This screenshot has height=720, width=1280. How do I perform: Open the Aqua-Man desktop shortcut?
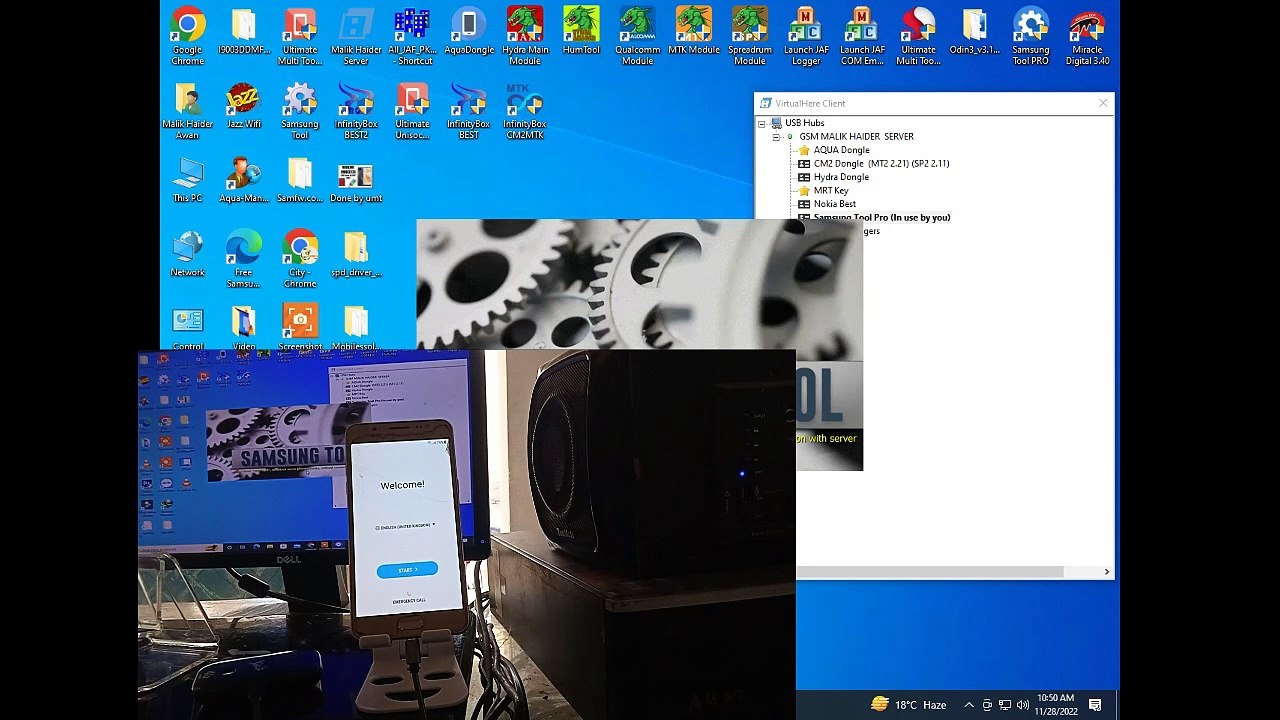(x=243, y=179)
